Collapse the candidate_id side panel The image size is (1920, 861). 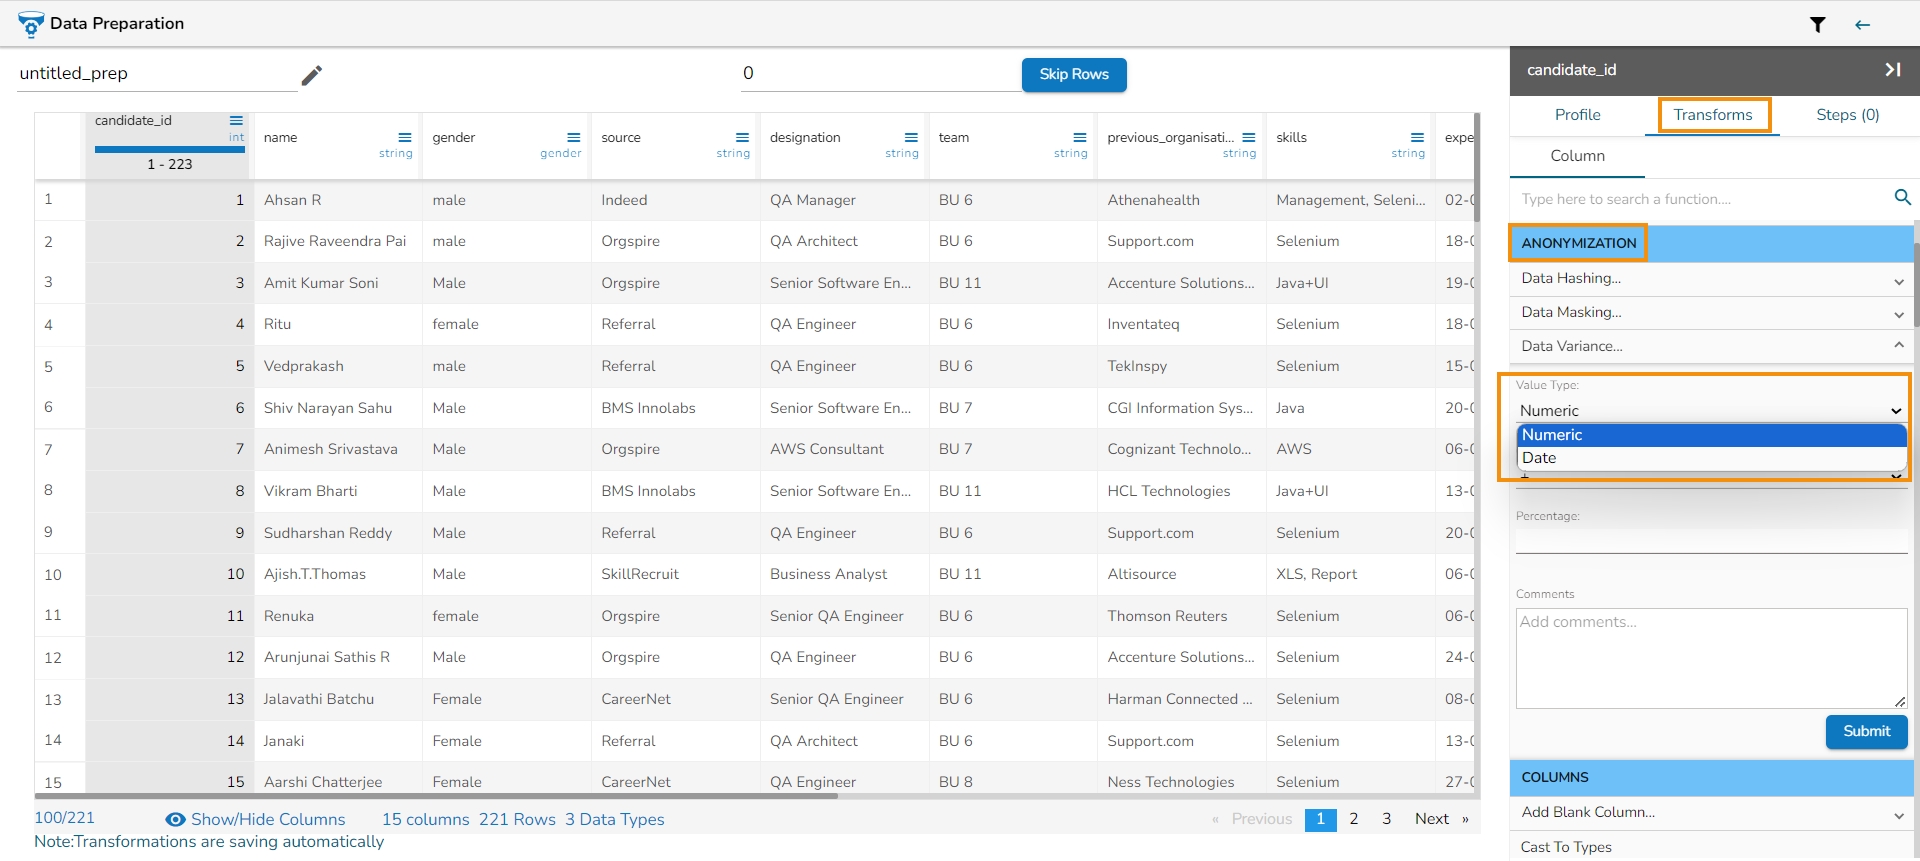tap(1892, 70)
